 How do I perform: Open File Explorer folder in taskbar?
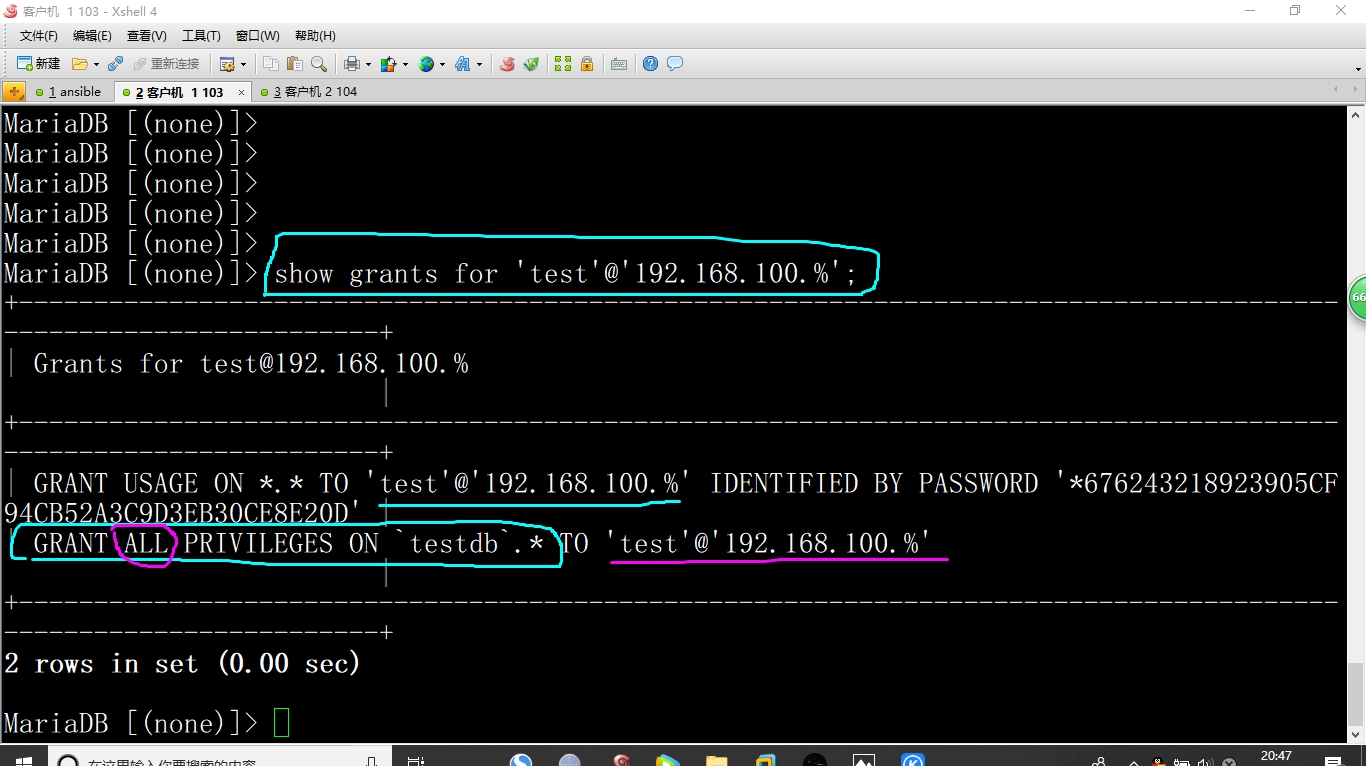coord(716,758)
